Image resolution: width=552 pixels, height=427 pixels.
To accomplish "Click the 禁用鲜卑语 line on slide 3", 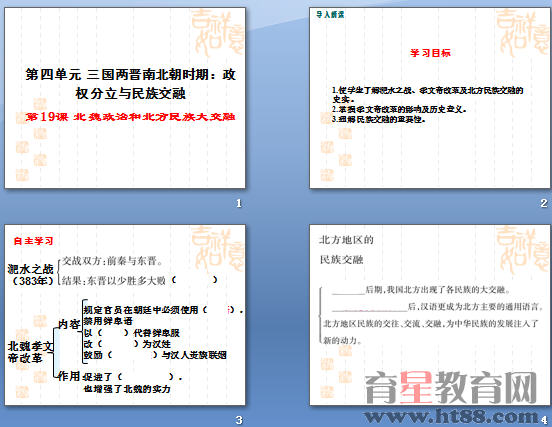I will 108,321.
